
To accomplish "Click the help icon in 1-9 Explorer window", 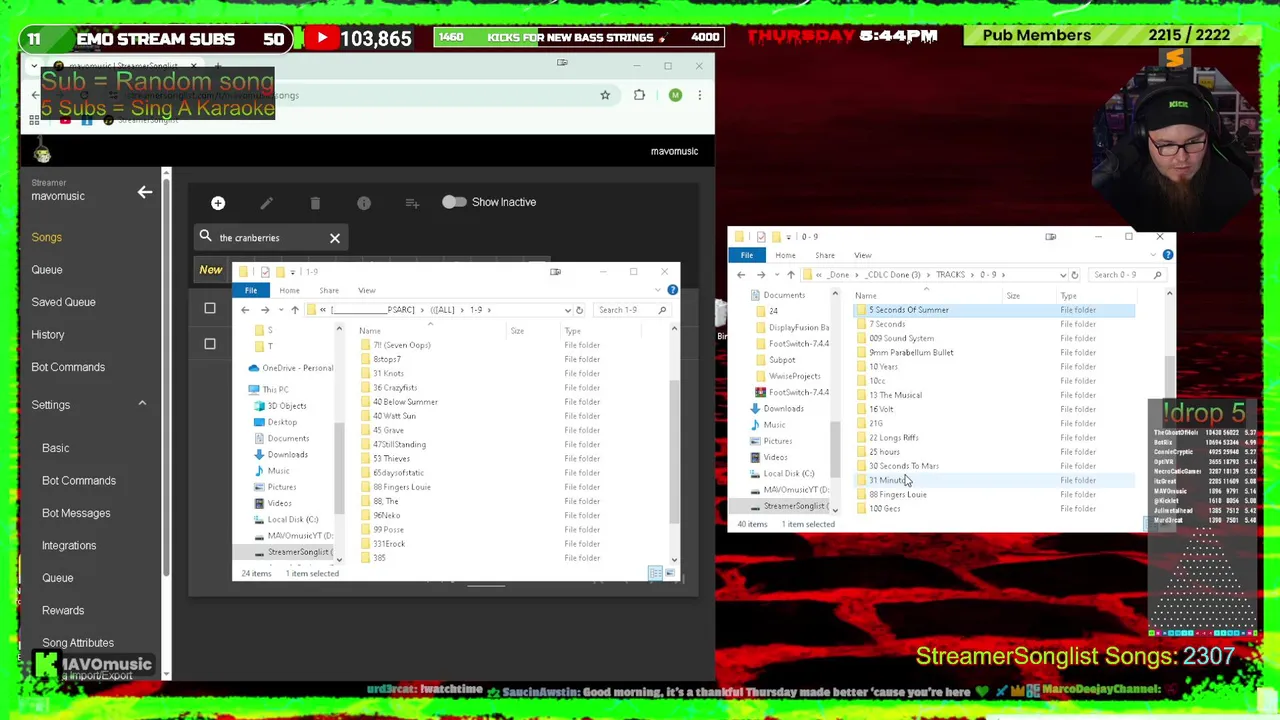I will (x=672, y=290).
